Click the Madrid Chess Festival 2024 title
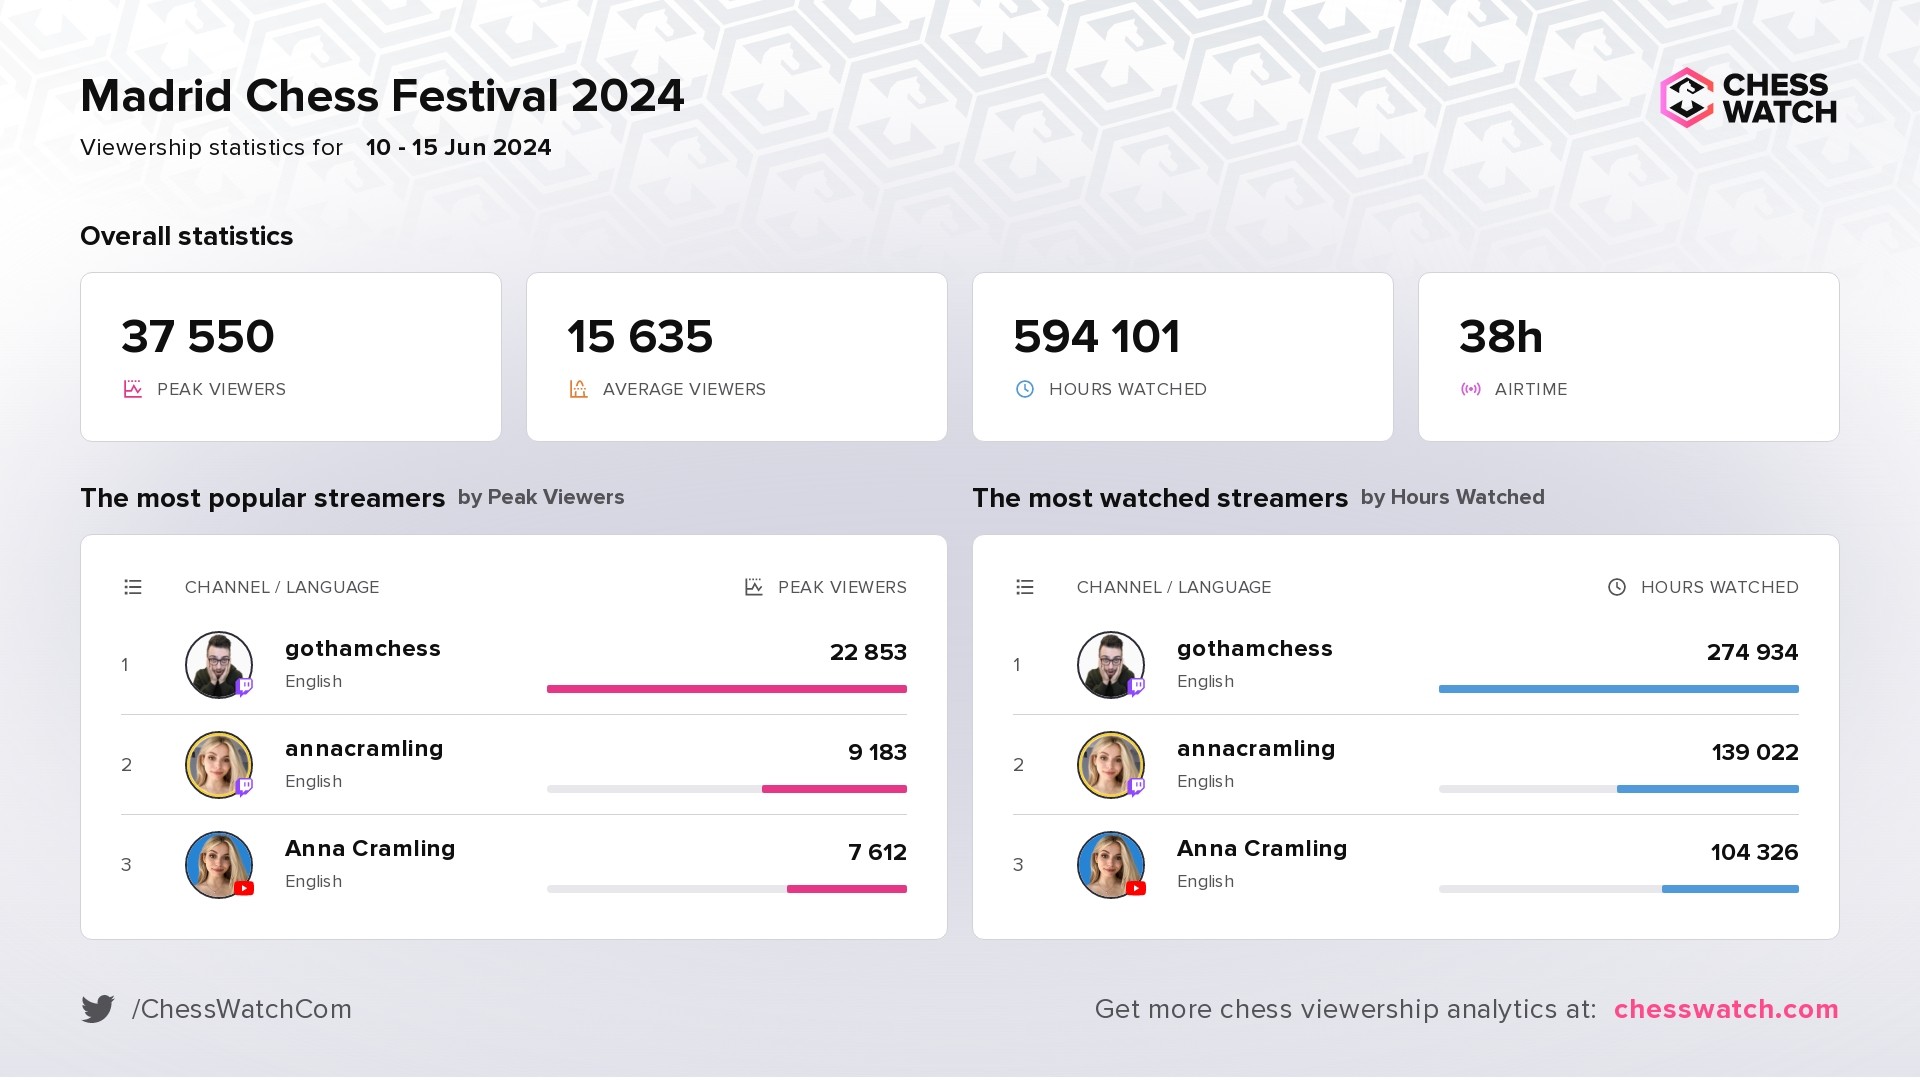 point(382,96)
